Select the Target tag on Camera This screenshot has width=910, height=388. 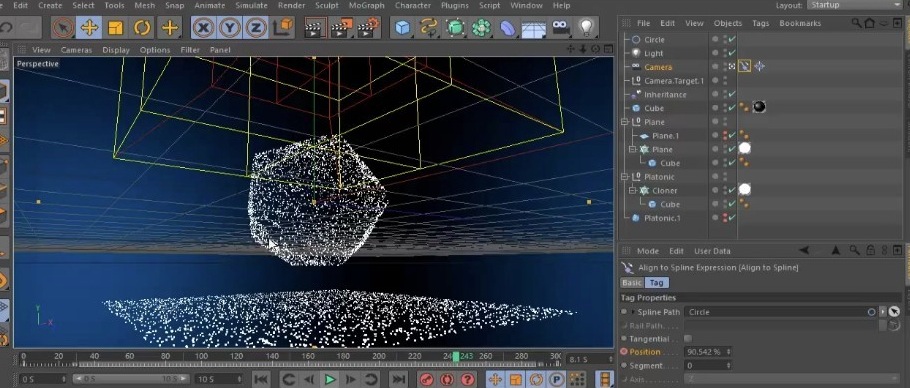click(759, 66)
